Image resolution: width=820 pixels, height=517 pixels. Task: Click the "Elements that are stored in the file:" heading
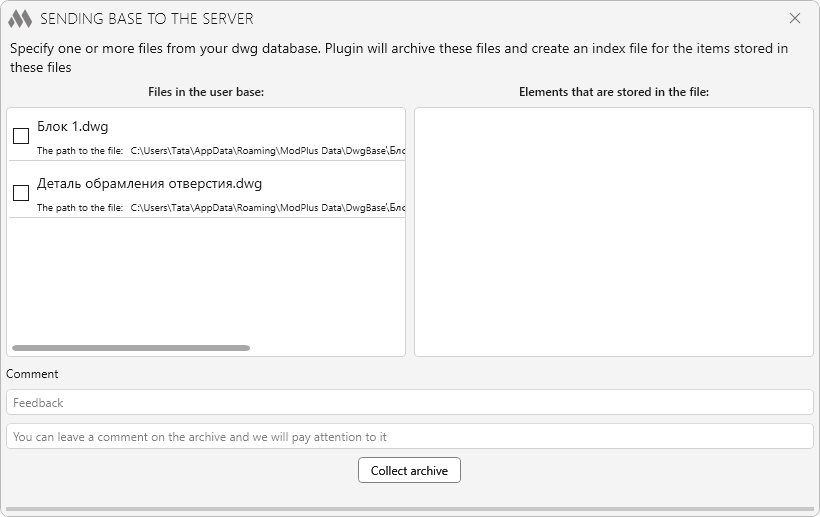click(613, 92)
